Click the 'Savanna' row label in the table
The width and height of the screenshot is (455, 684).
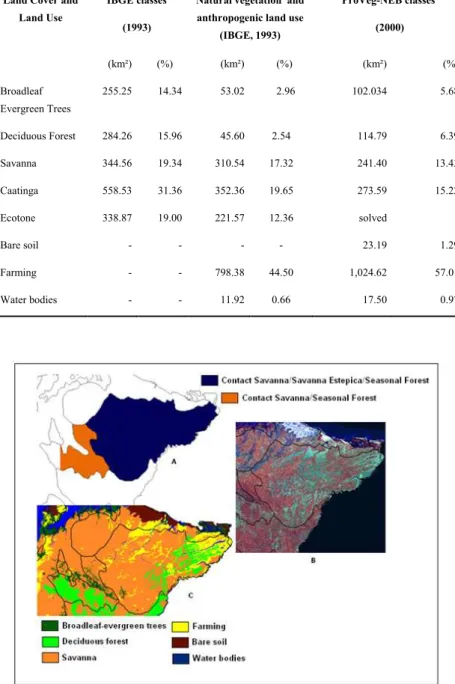pos(18,164)
